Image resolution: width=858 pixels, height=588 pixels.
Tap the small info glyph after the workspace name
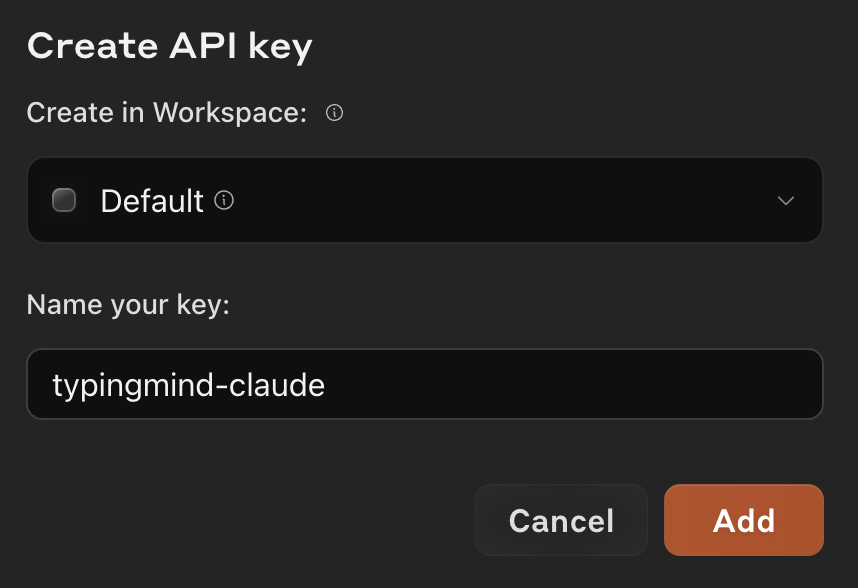(226, 200)
